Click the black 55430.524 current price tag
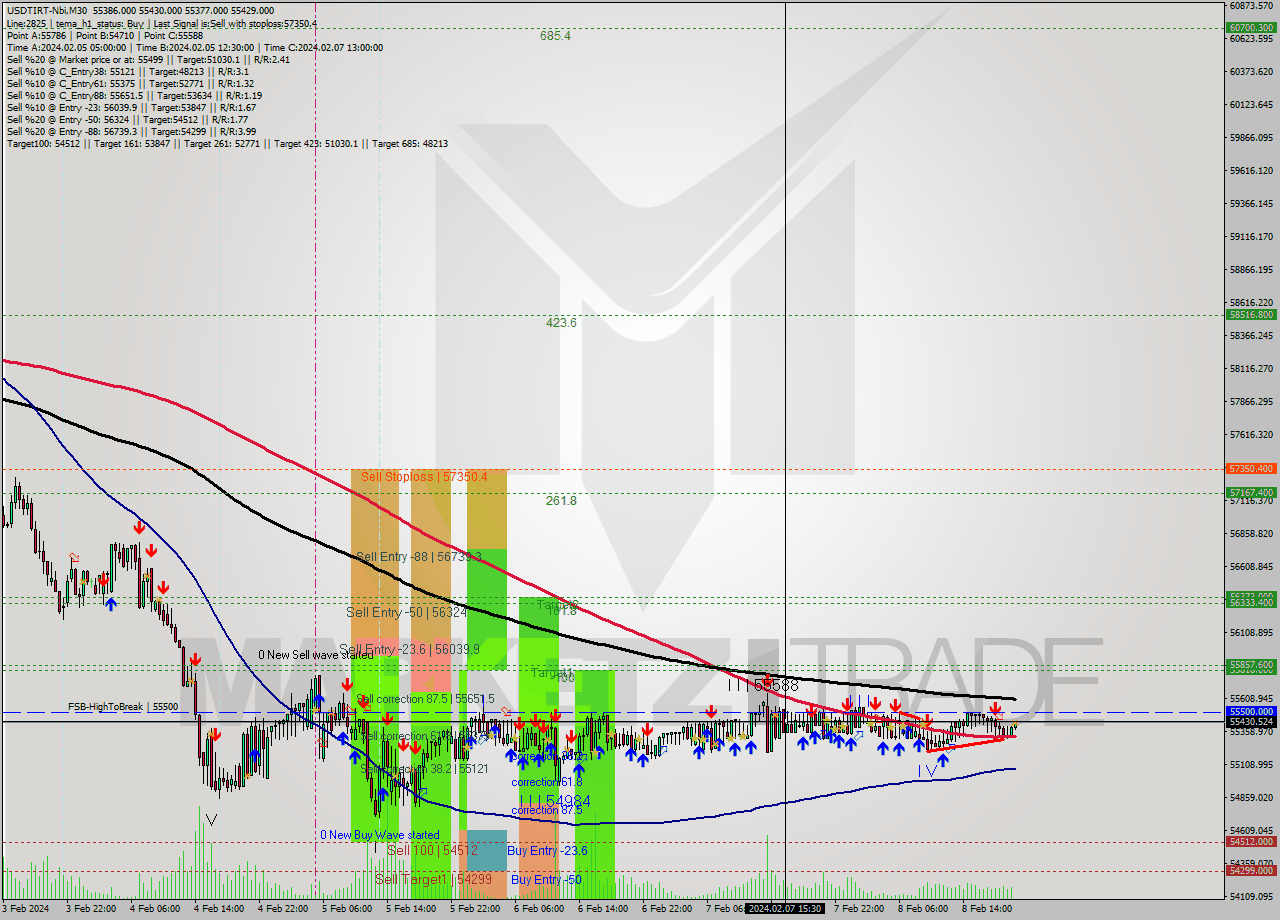The width and height of the screenshot is (1280, 920). [1251, 721]
